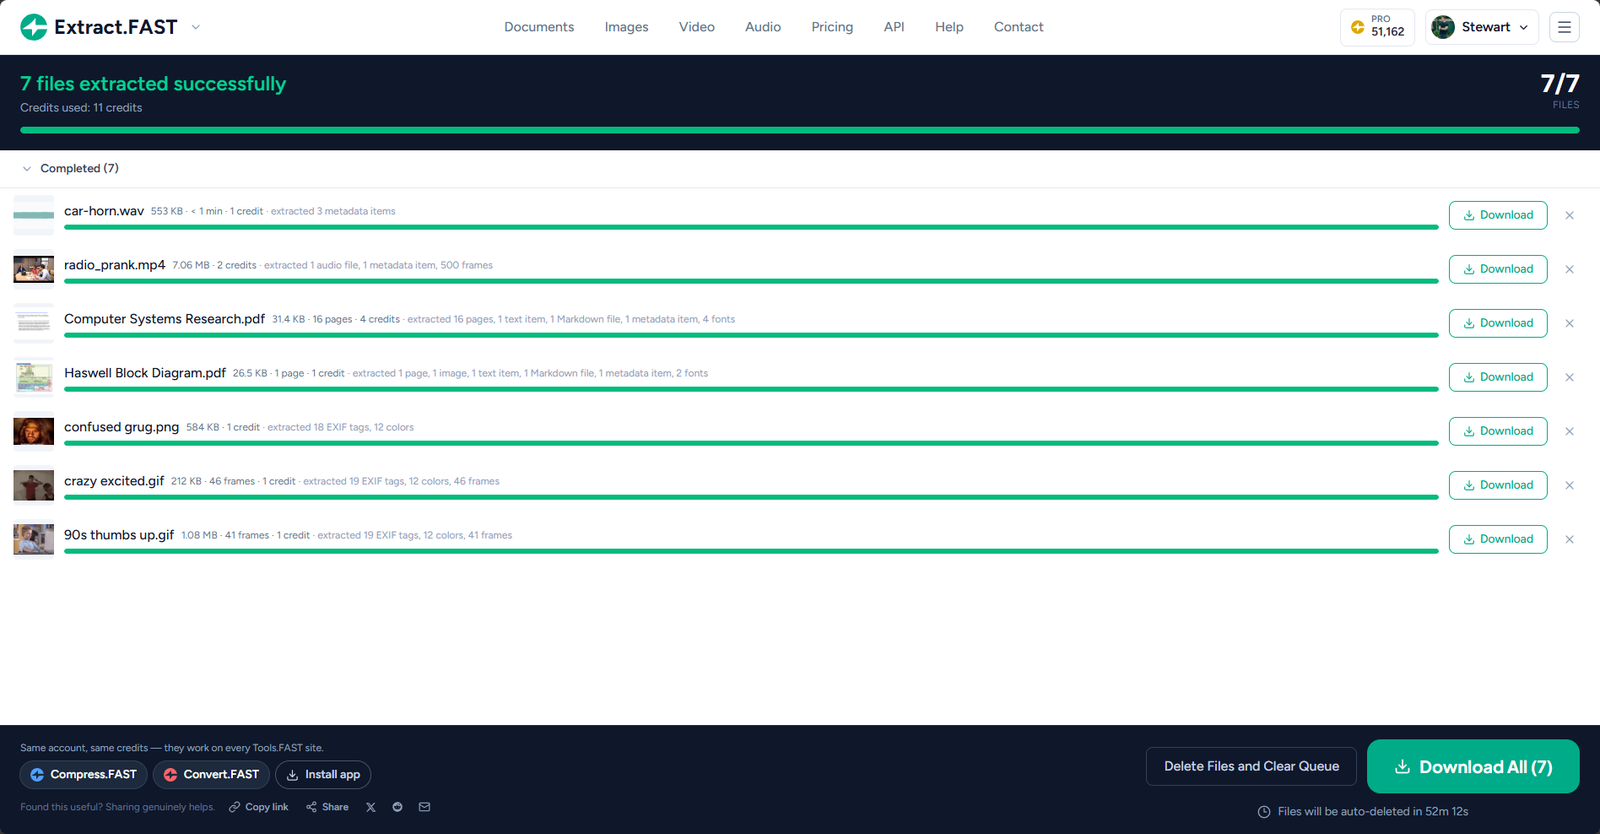Image resolution: width=1600 pixels, height=834 pixels.
Task: Click the Haswell Block Diagram.pdf thumbnail
Action: click(x=33, y=377)
